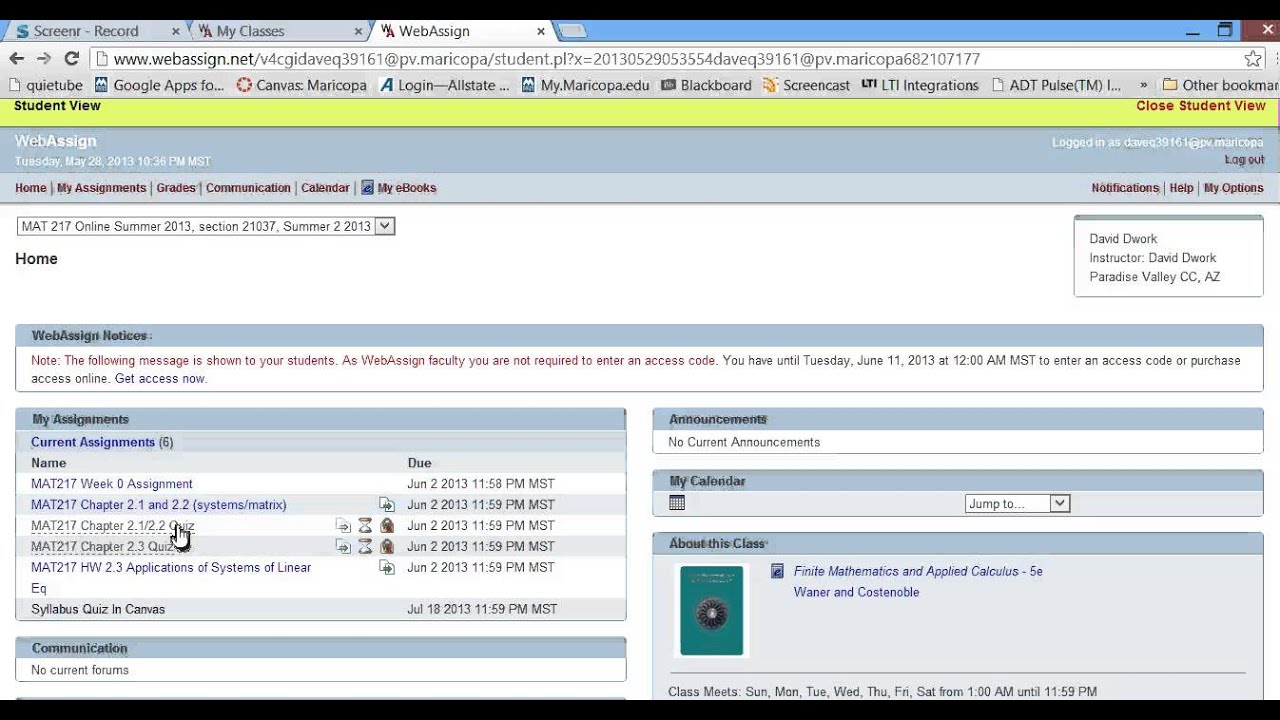Go back with browser back arrow

point(16,59)
